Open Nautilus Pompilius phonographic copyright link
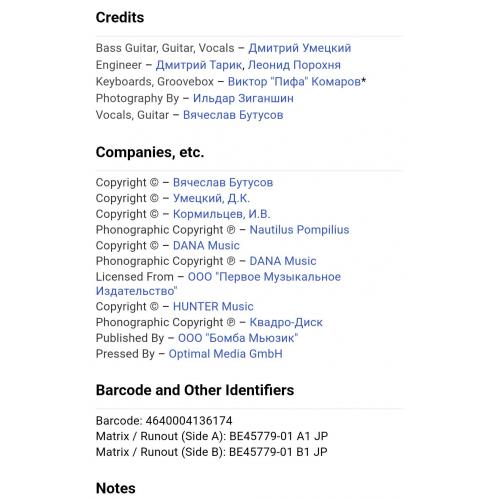The image size is (500, 500). (299, 230)
